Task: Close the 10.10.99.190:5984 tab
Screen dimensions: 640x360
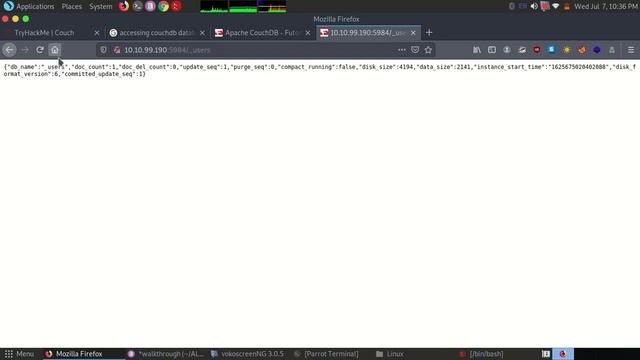Action: [x=413, y=33]
